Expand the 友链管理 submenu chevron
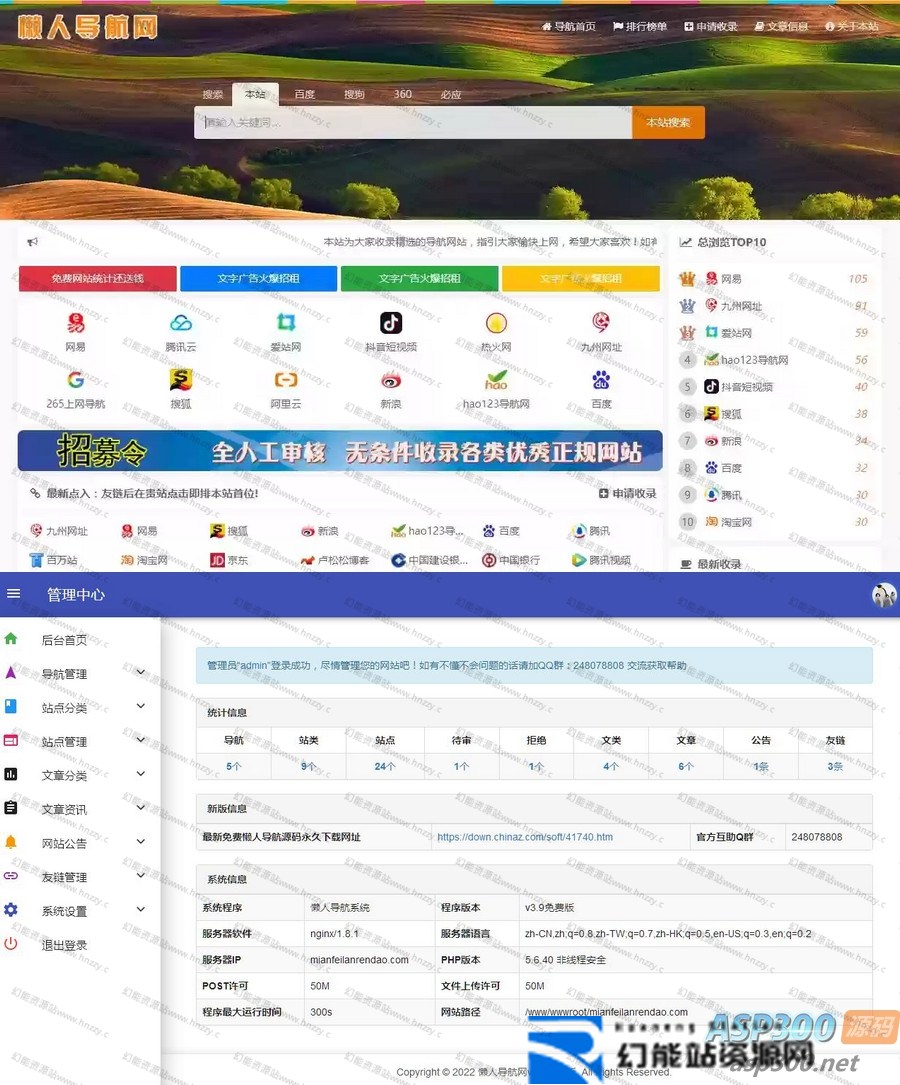Viewport: 900px width, 1085px height. pos(140,875)
